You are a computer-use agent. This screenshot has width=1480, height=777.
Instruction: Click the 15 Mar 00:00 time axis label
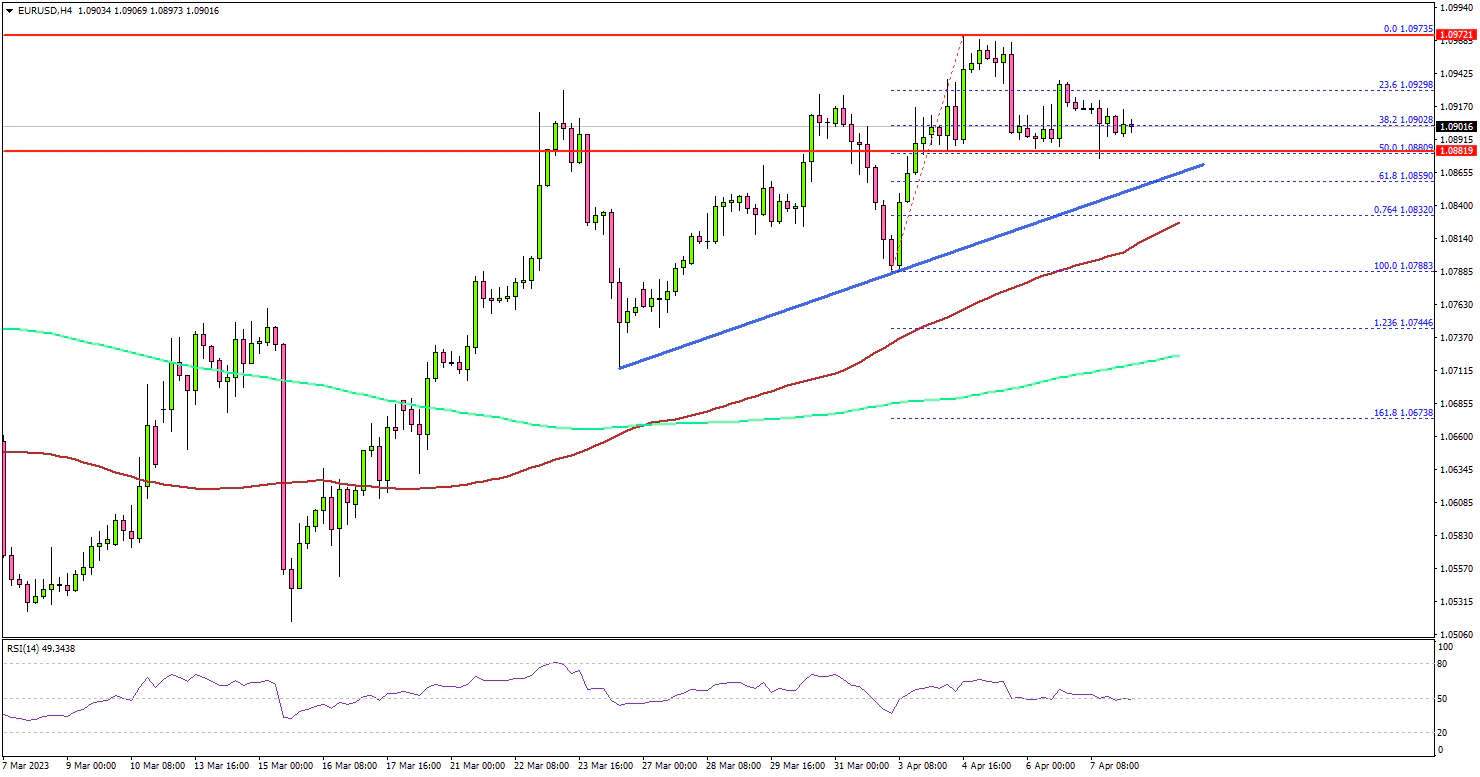(x=284, y=766)
